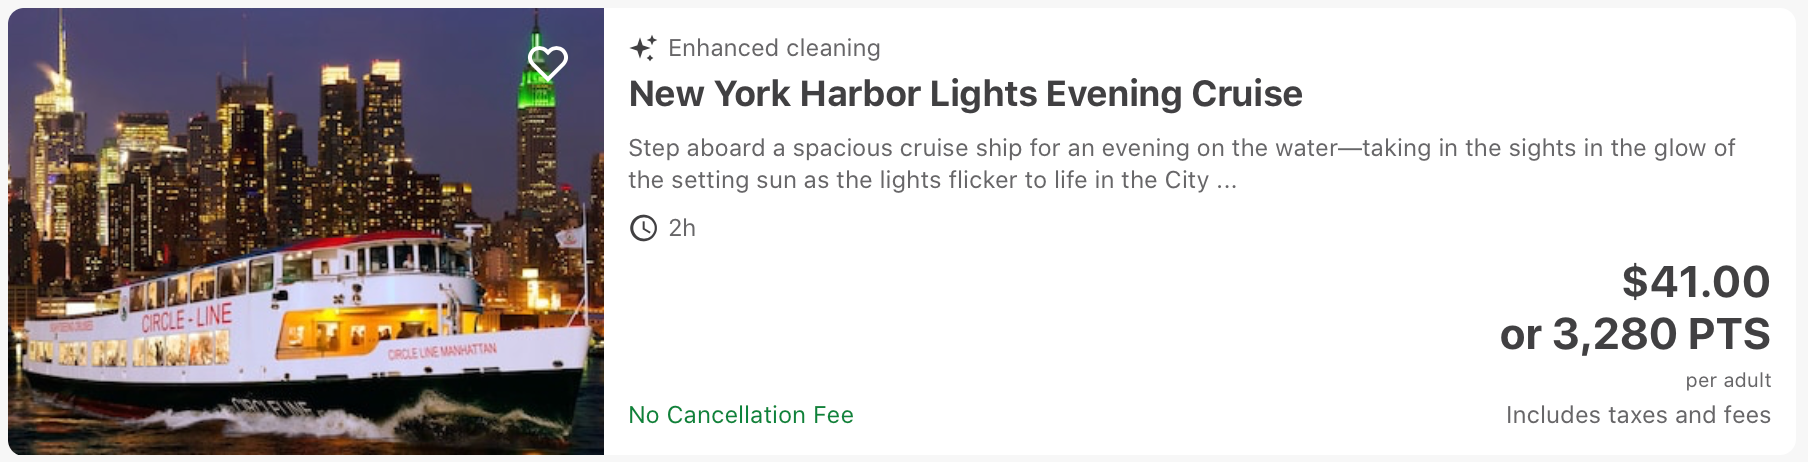
Task: Click the cruise description paragraph
Action: pyautogui.click(x=1181, y=164)
